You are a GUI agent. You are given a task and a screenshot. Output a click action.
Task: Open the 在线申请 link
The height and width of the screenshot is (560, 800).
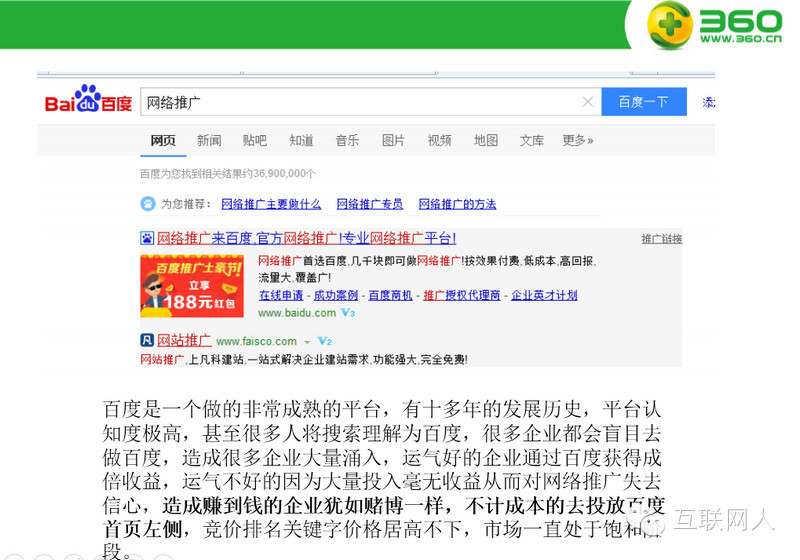tap(281, 295)
